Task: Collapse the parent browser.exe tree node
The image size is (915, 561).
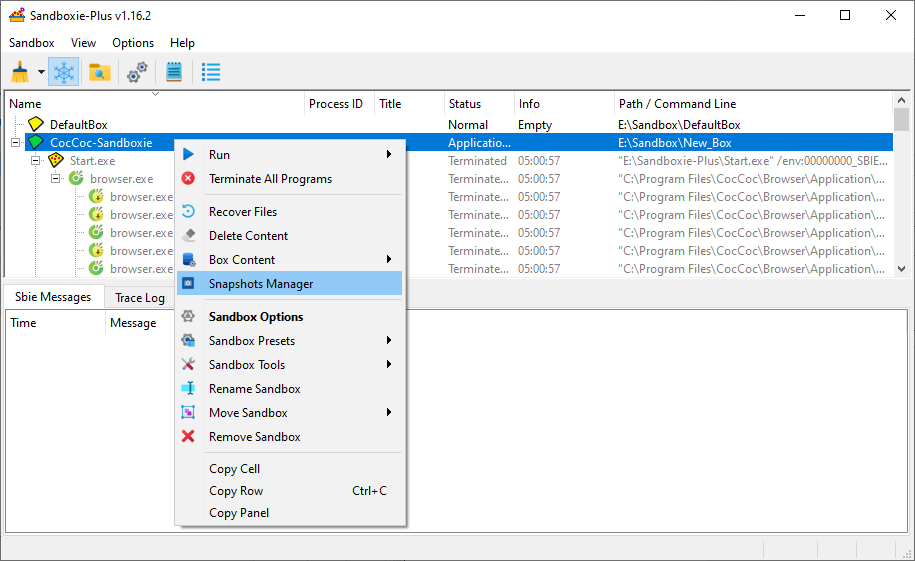Action: point(55,178)
